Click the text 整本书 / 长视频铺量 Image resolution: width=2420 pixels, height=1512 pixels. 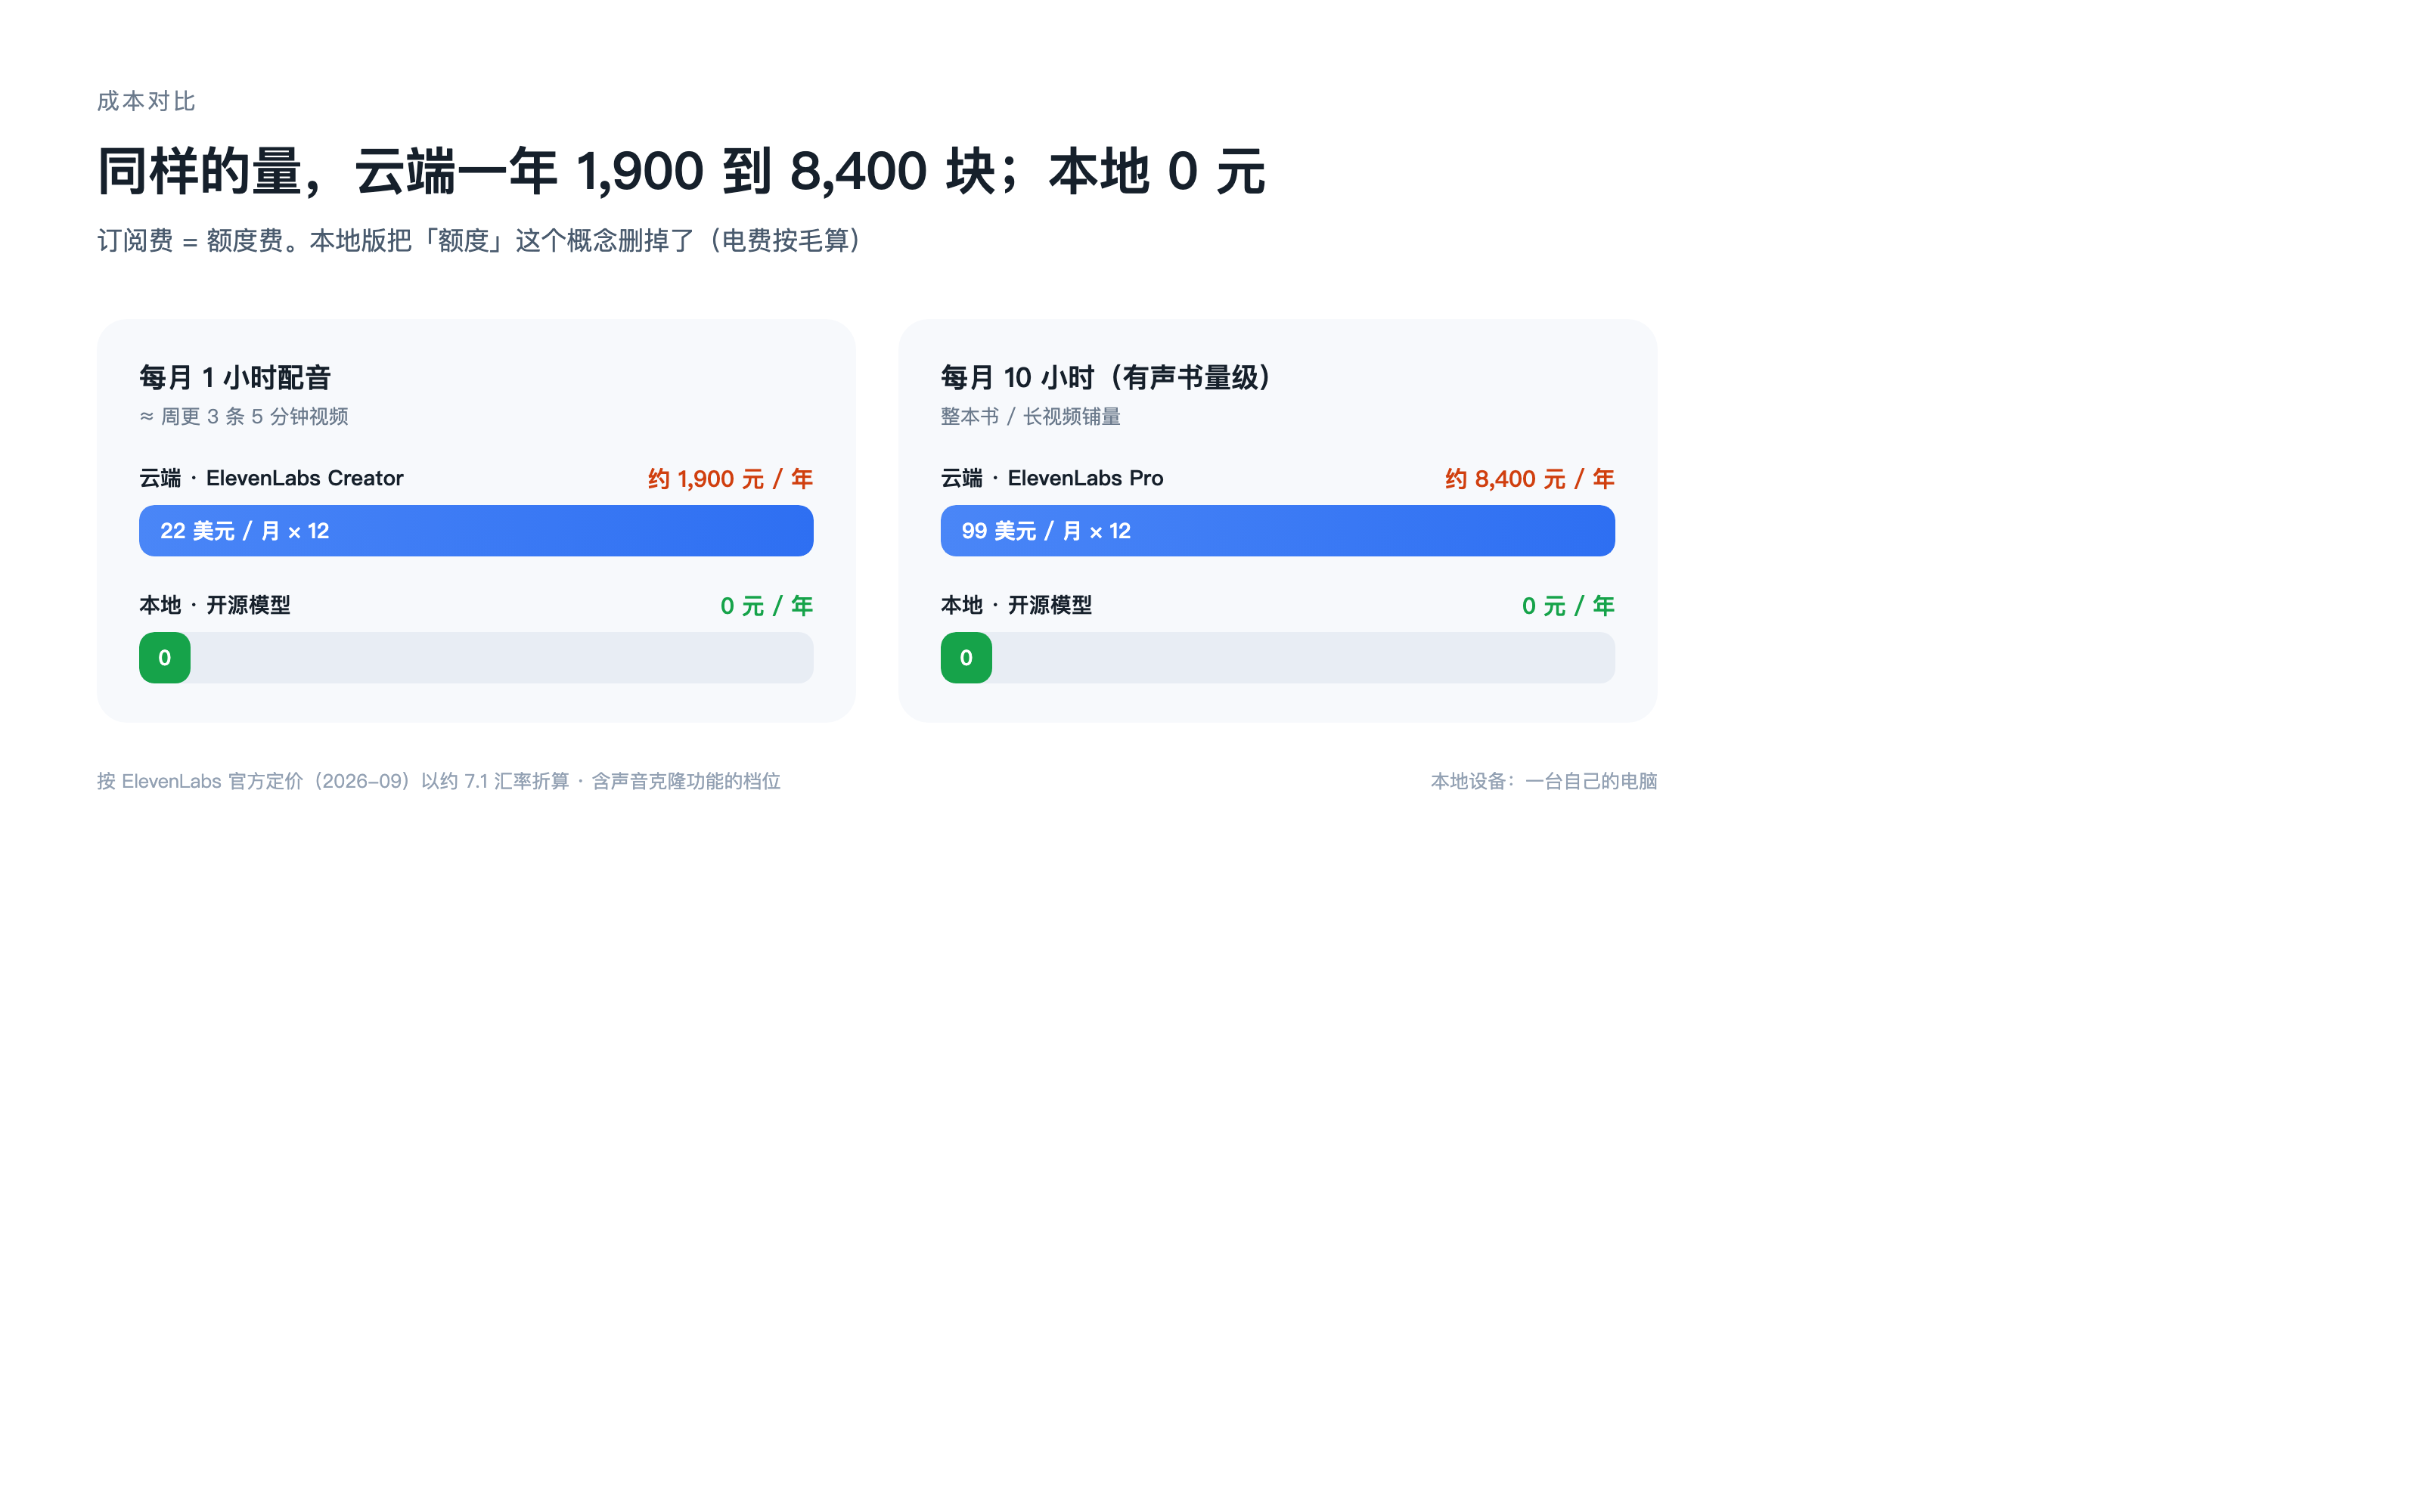tap(1031, 416)
